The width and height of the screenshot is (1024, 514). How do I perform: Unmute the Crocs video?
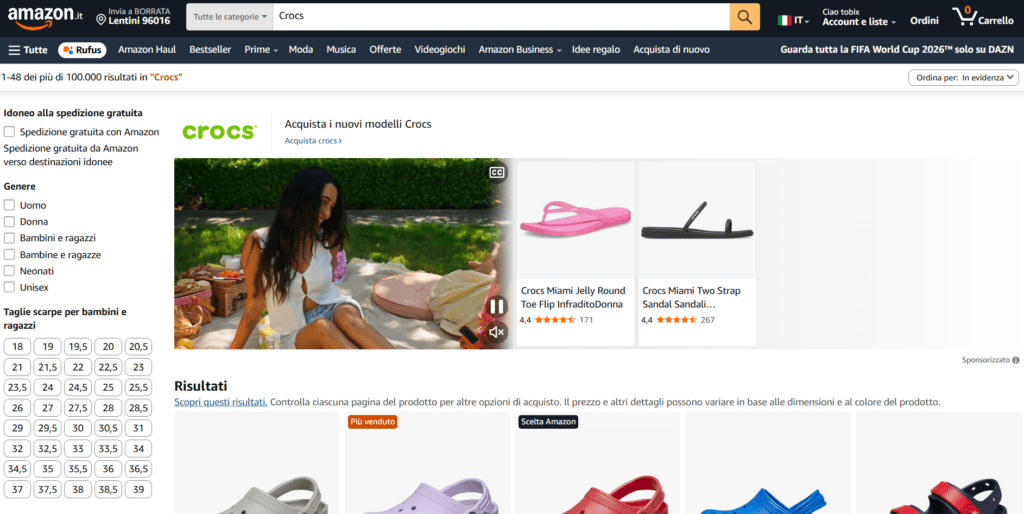(x=497, y=332)
